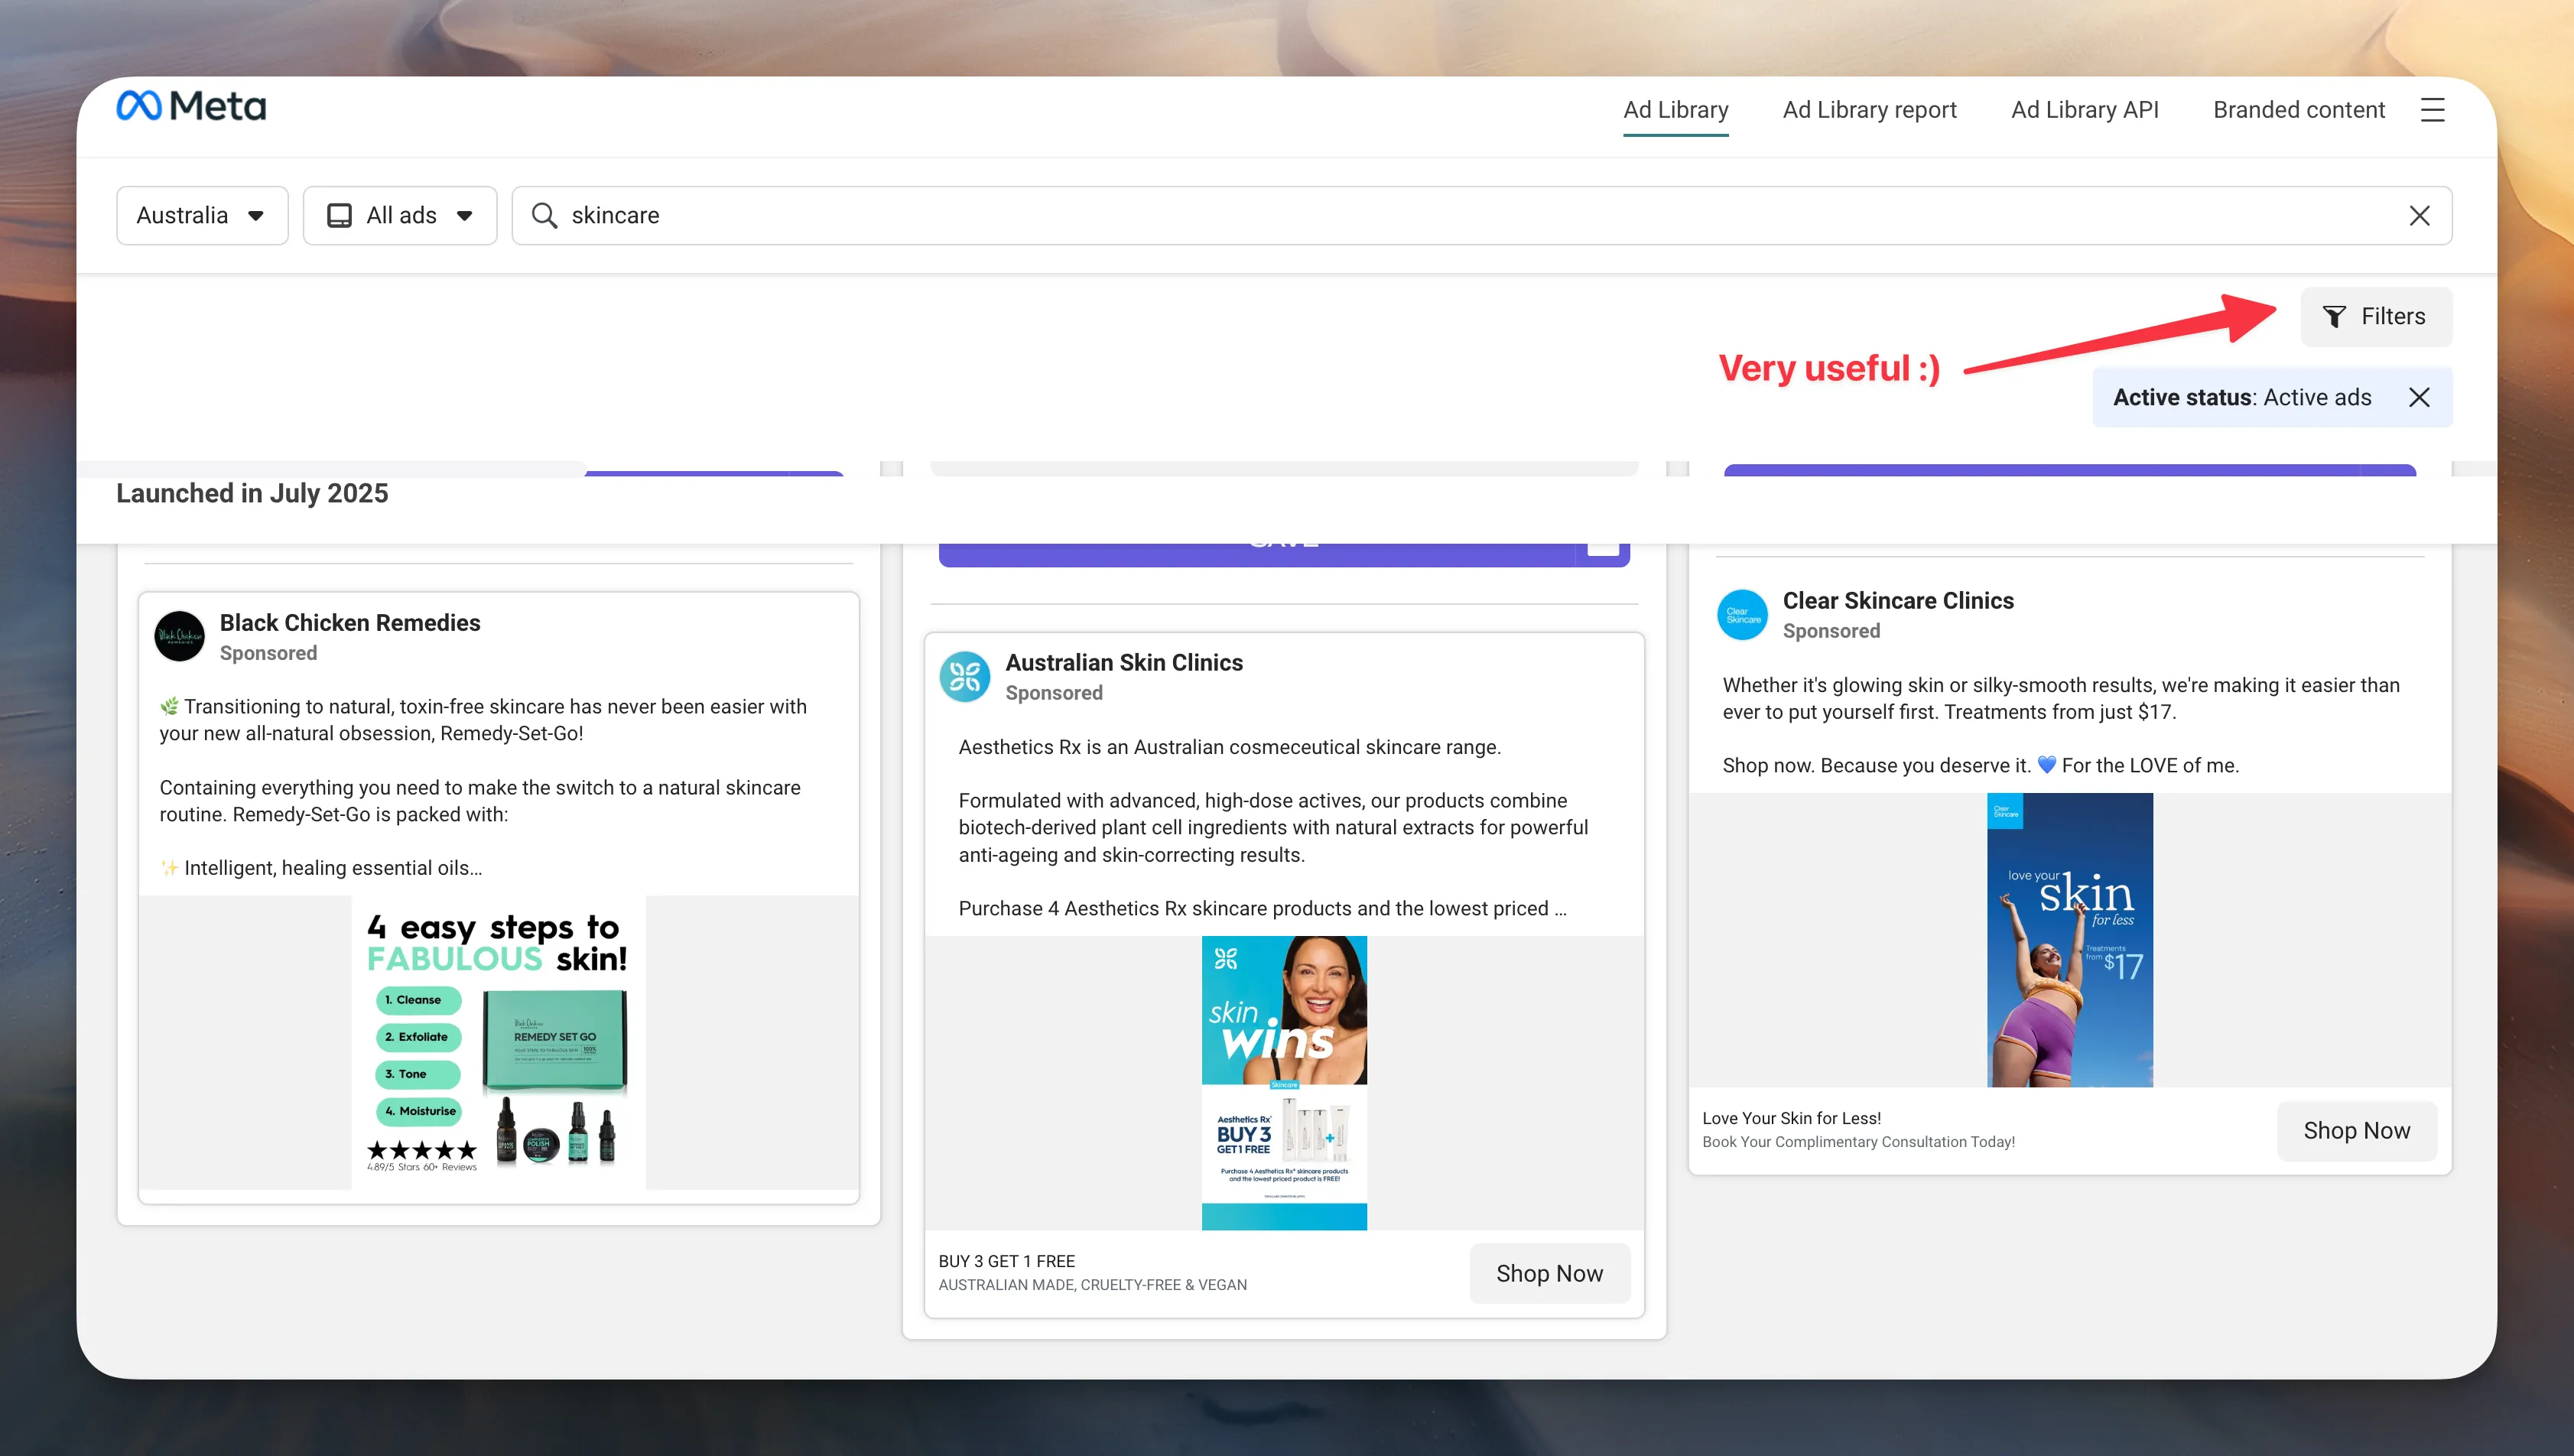Screen dimensions: 2574x1456
Task: Remove the Active status filter chip
Action: (x=2418, y=397)
